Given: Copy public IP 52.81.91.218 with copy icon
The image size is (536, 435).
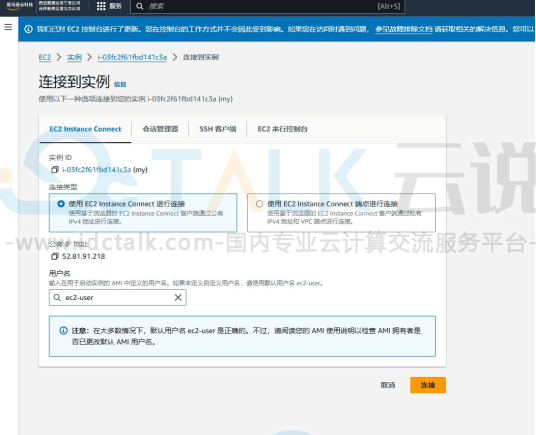Looking at the screenshot, I should (x=55, y=256).
